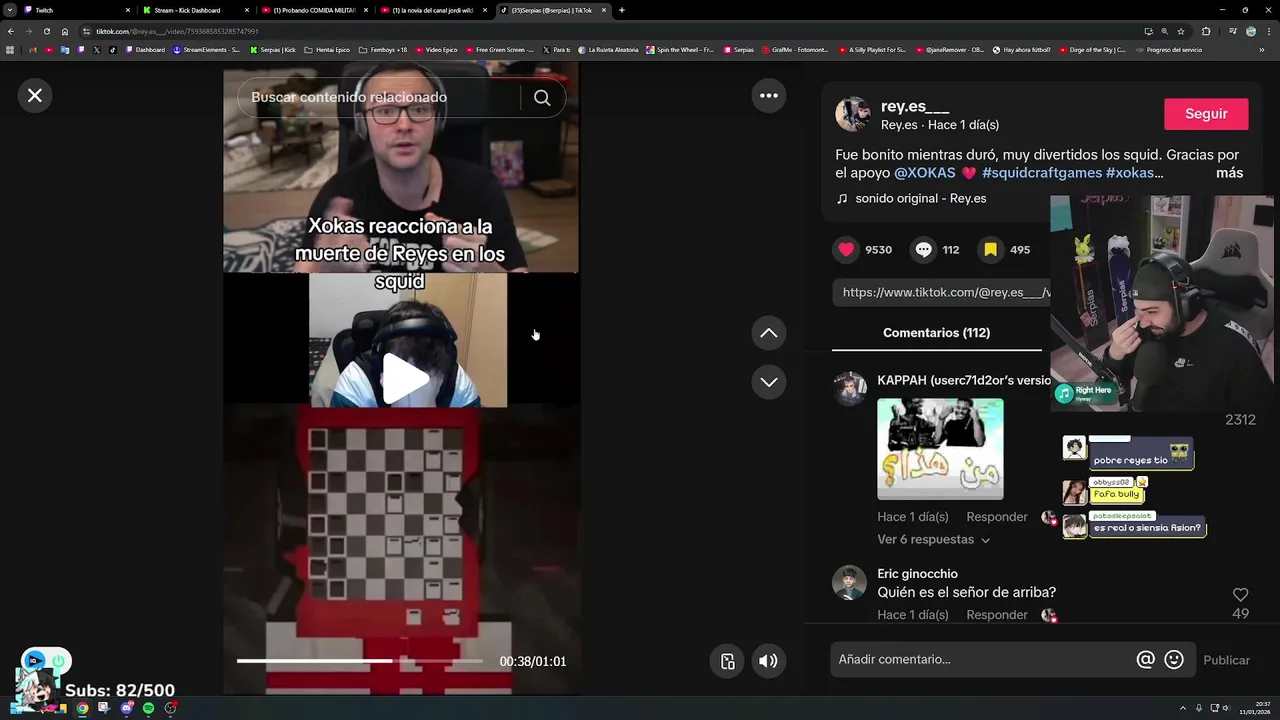This screenshot has height=720, width=1280.
Task: Click the browser back arrow
Action: (11, 31)
